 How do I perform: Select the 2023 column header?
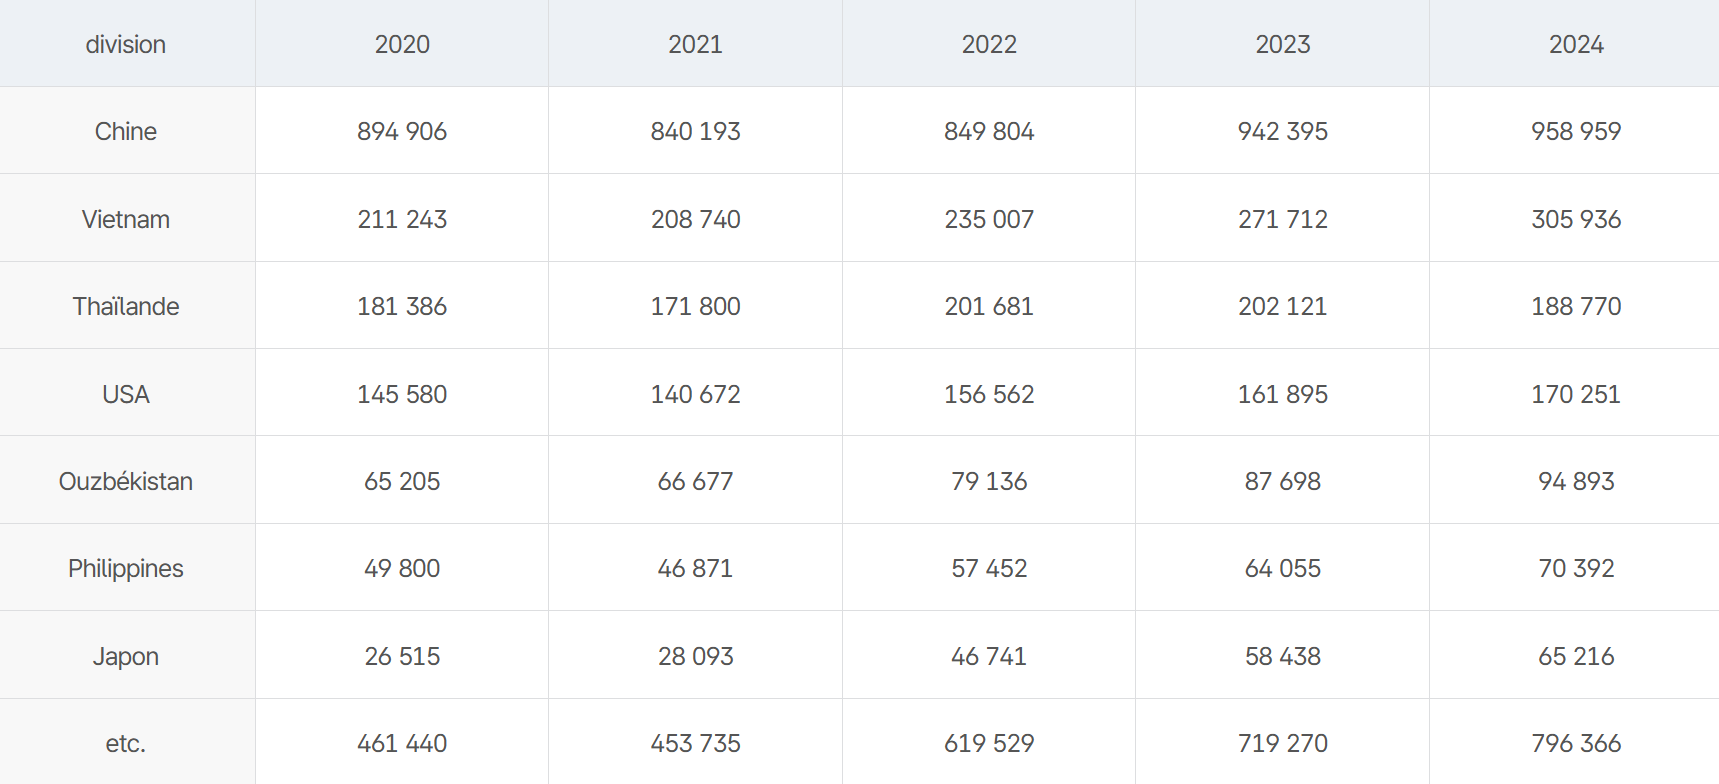(x=1283, y=44)
